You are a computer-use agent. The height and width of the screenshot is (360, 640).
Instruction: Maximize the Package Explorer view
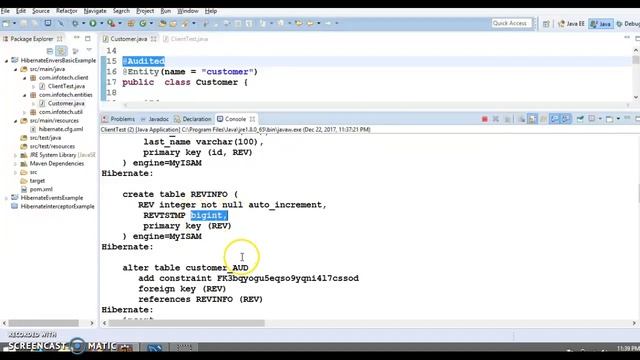88,38
